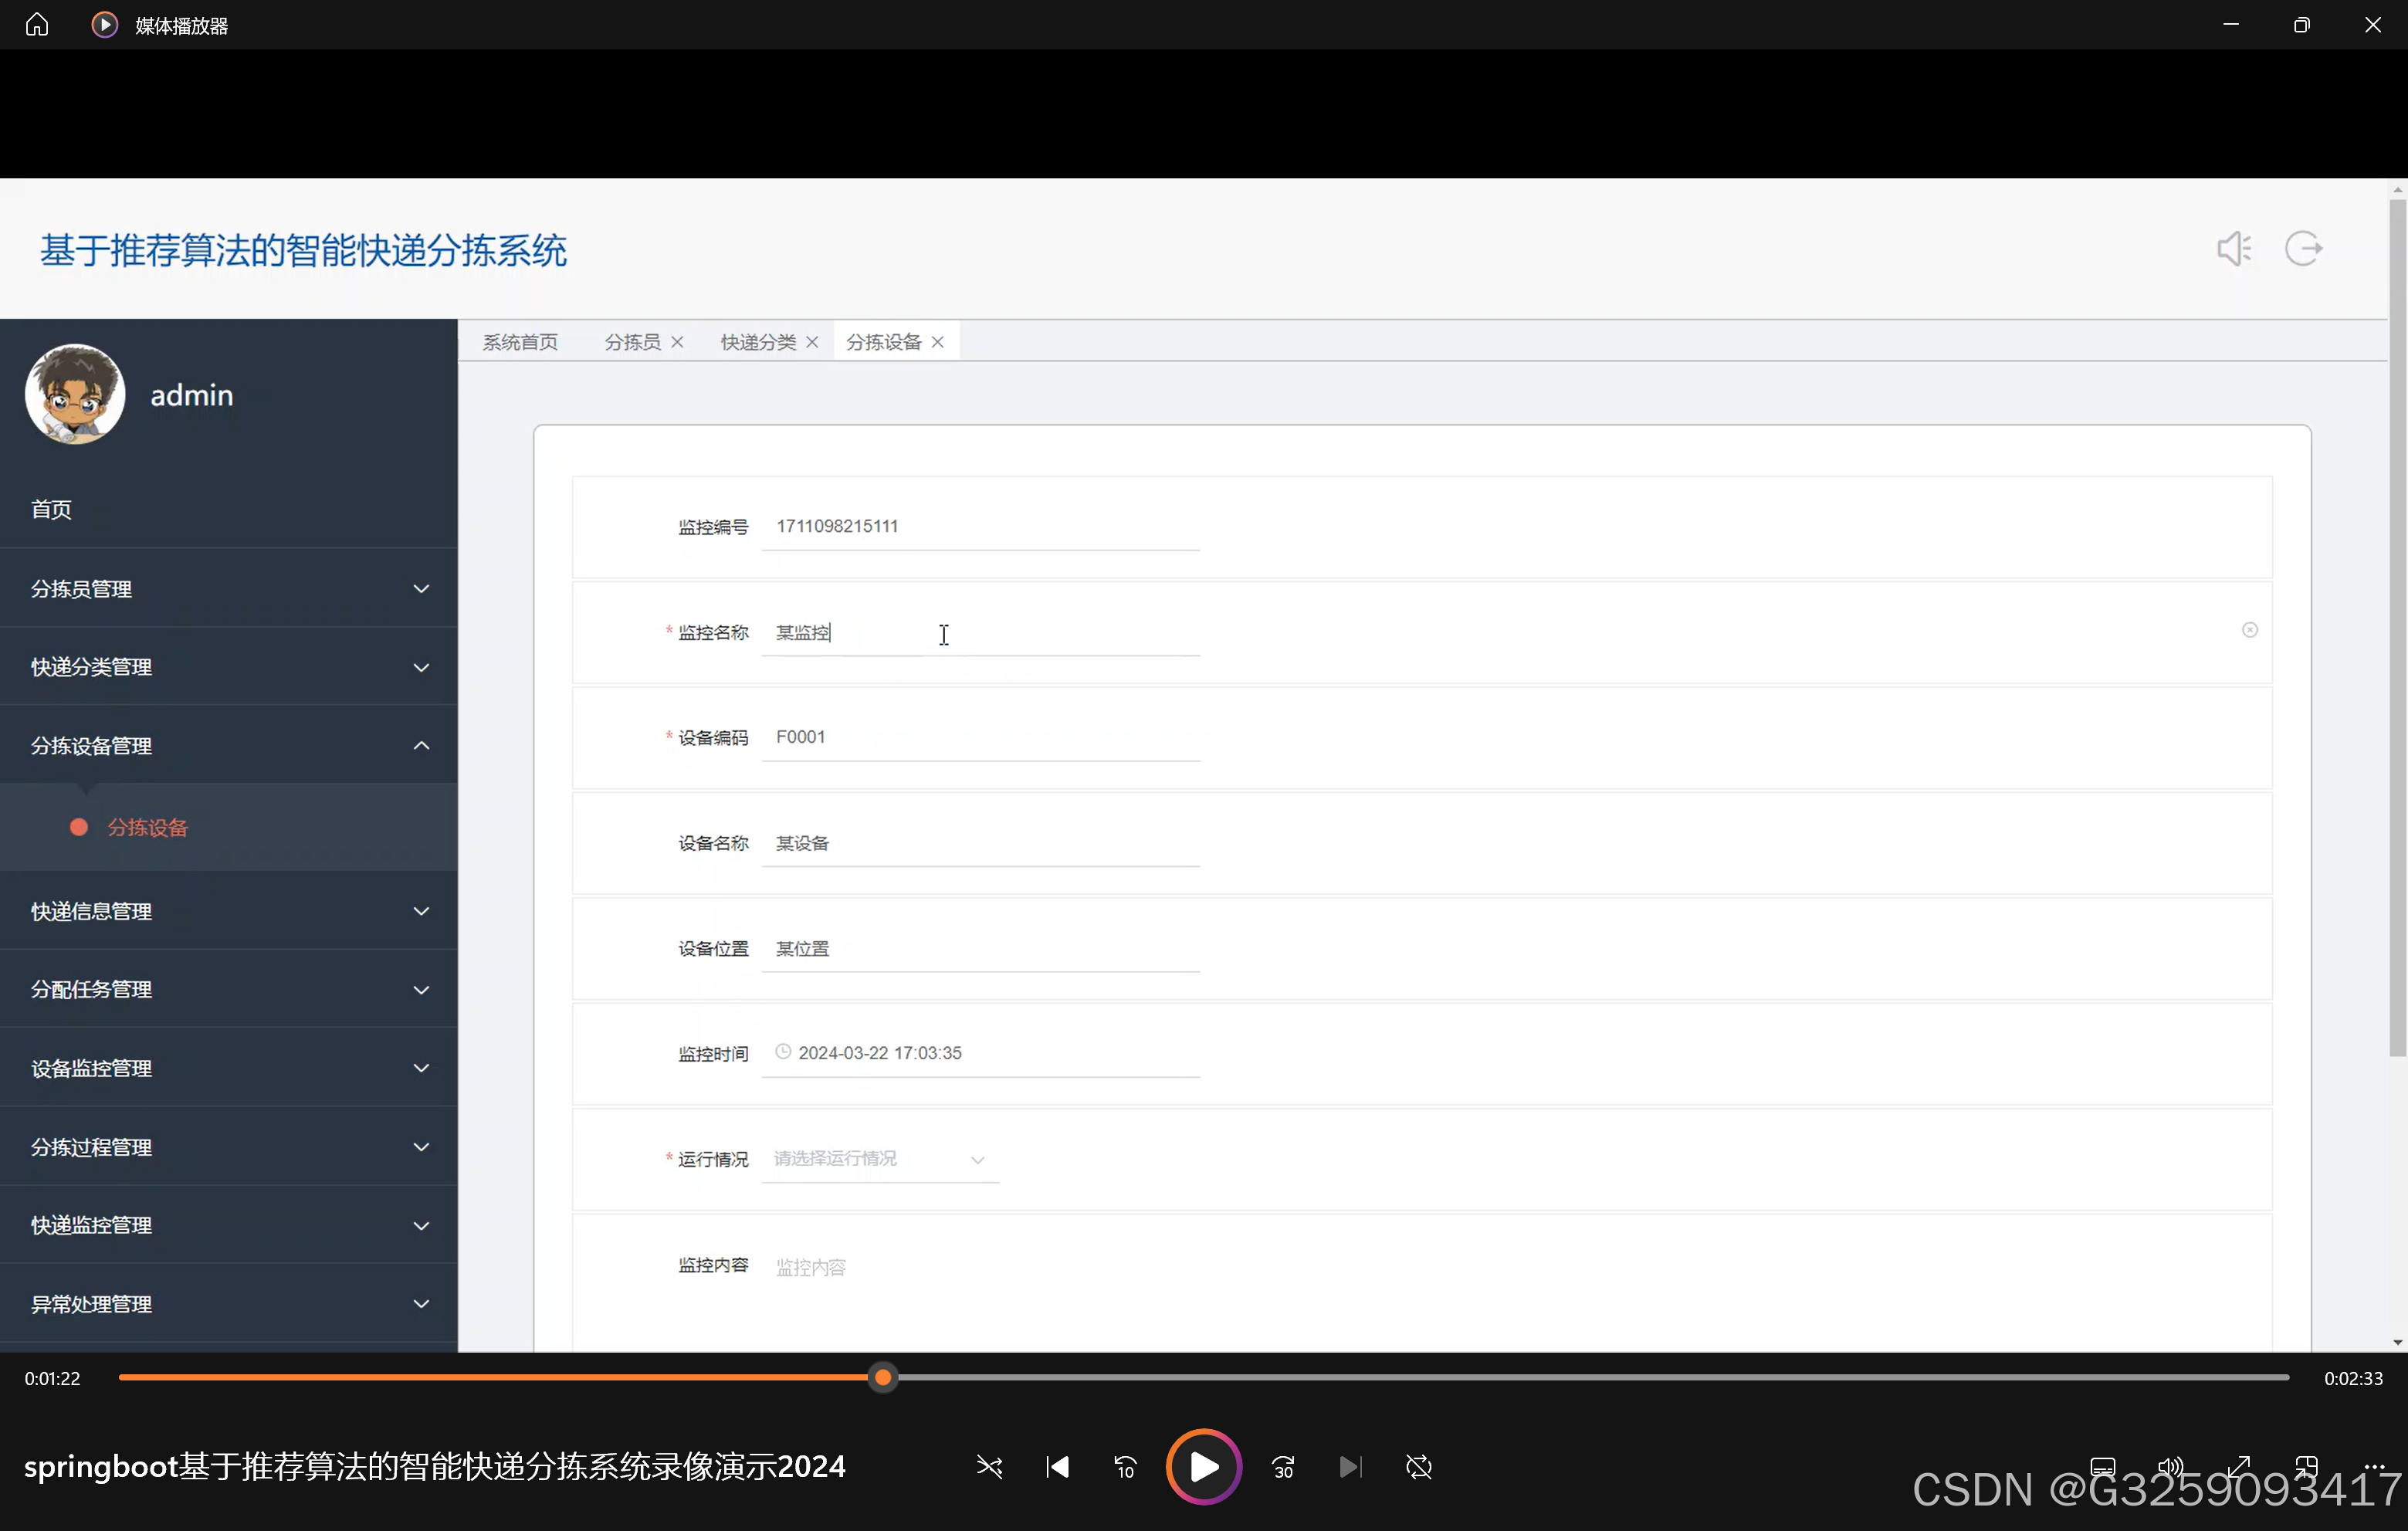This screenshot has width=2408, height=1531.
Task: Switch to 快递分类 tab
Action: pos(758,342)
